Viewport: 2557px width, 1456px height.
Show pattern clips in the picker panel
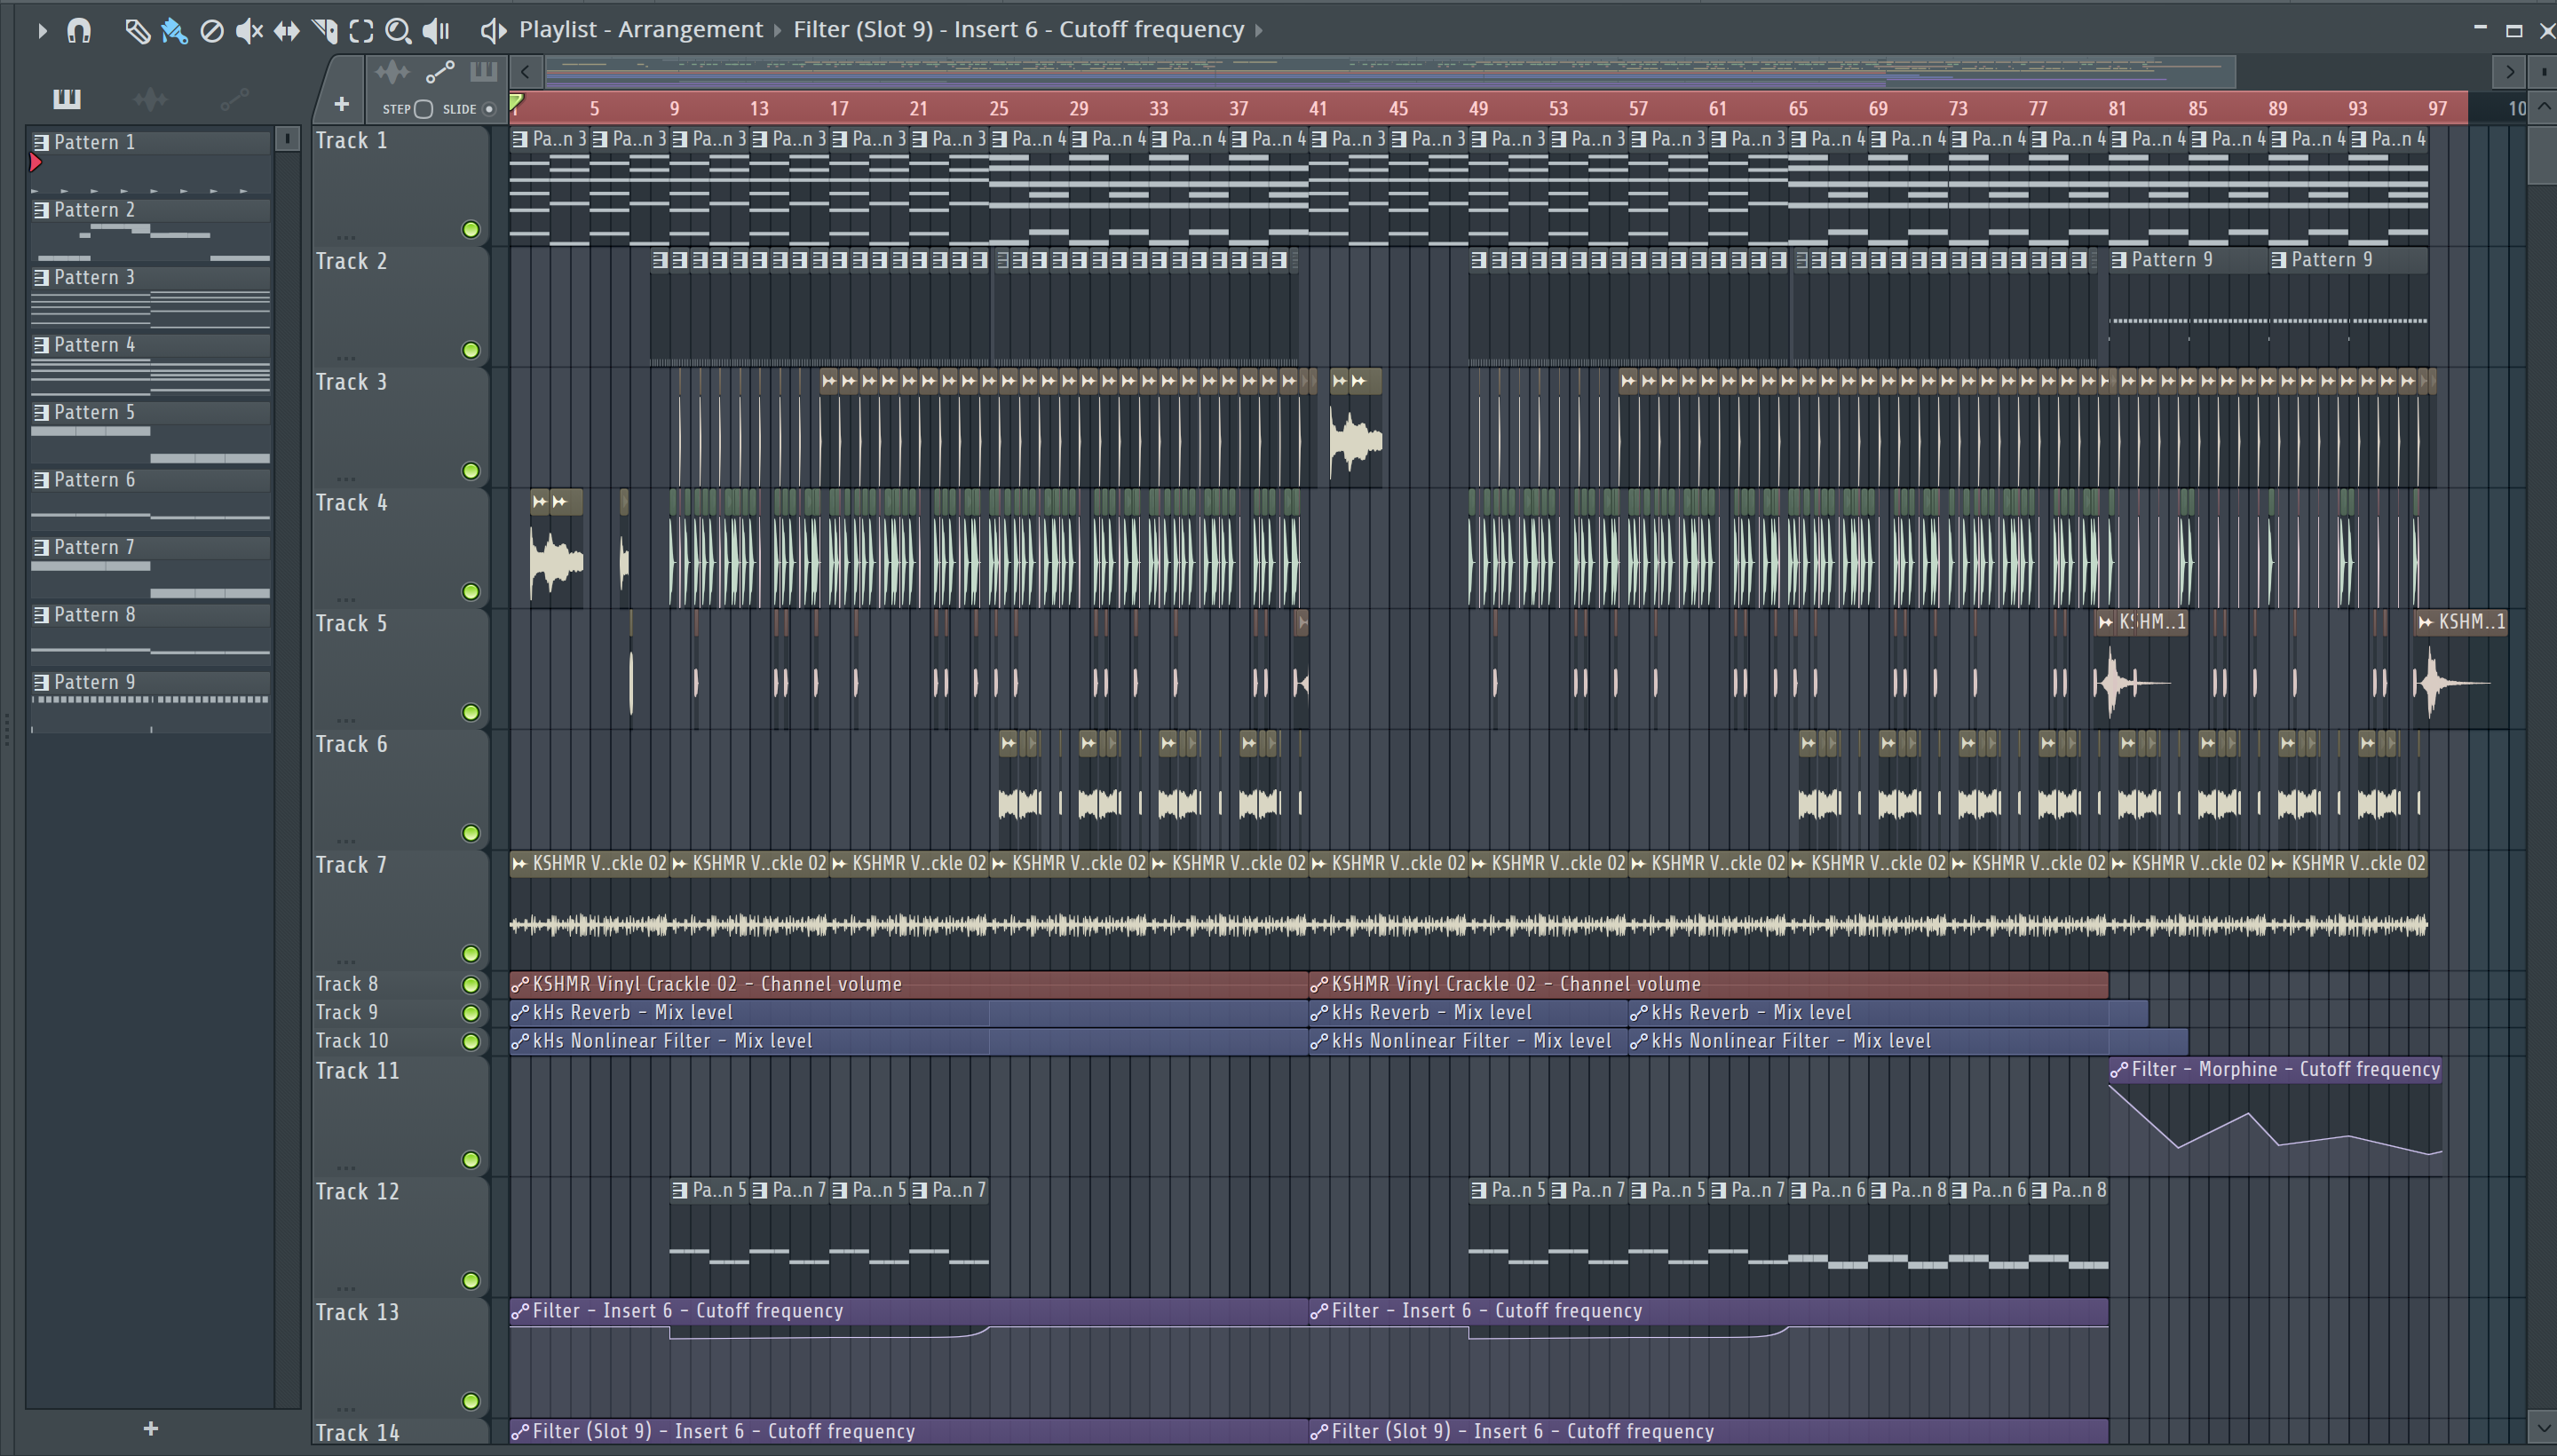67,98
